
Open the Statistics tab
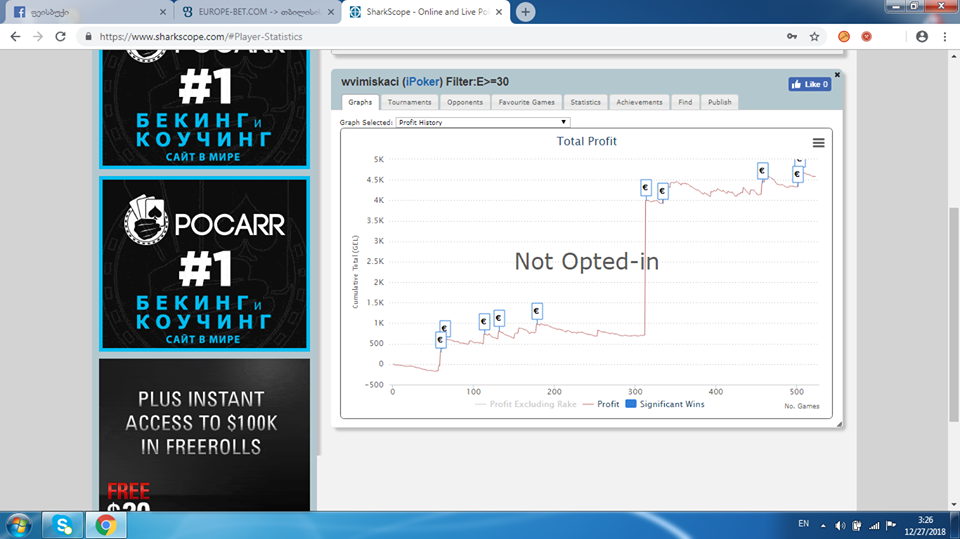pos(585,102)
